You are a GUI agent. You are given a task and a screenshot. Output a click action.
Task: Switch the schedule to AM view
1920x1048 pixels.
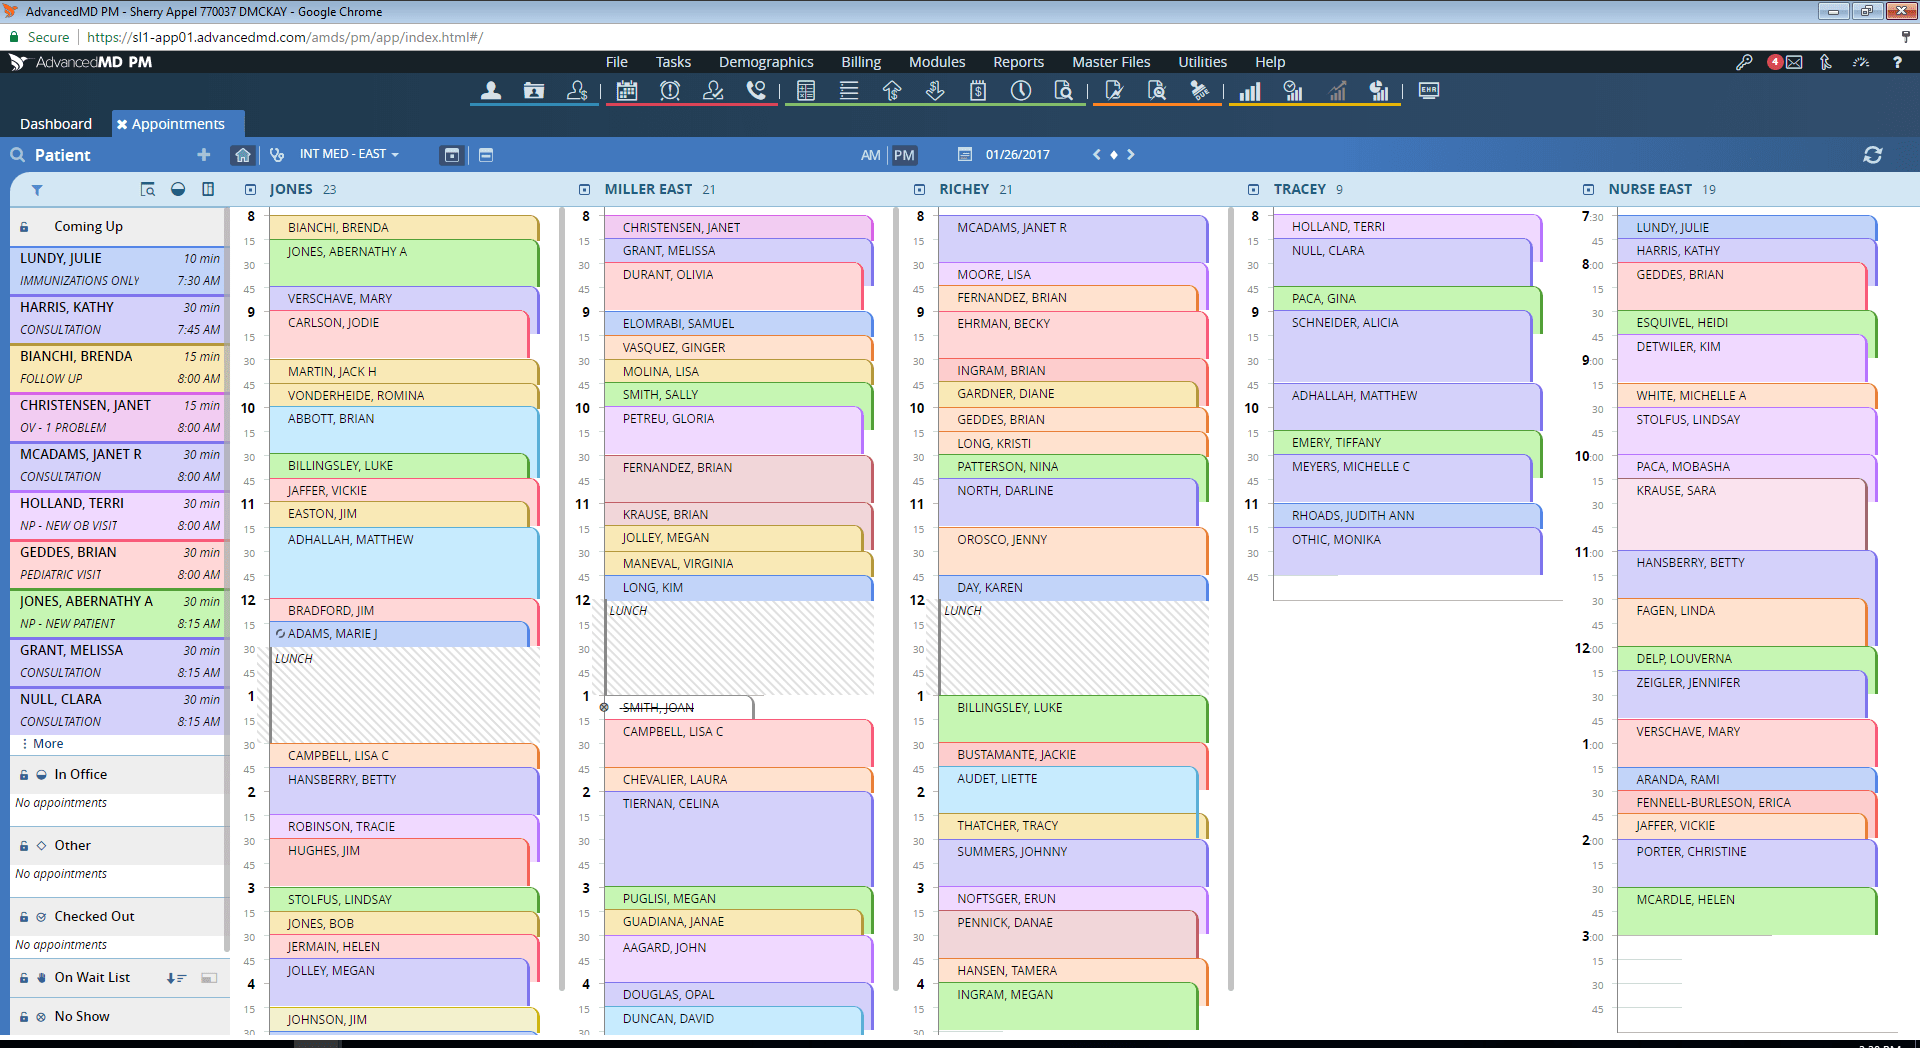tap(869, 155)
